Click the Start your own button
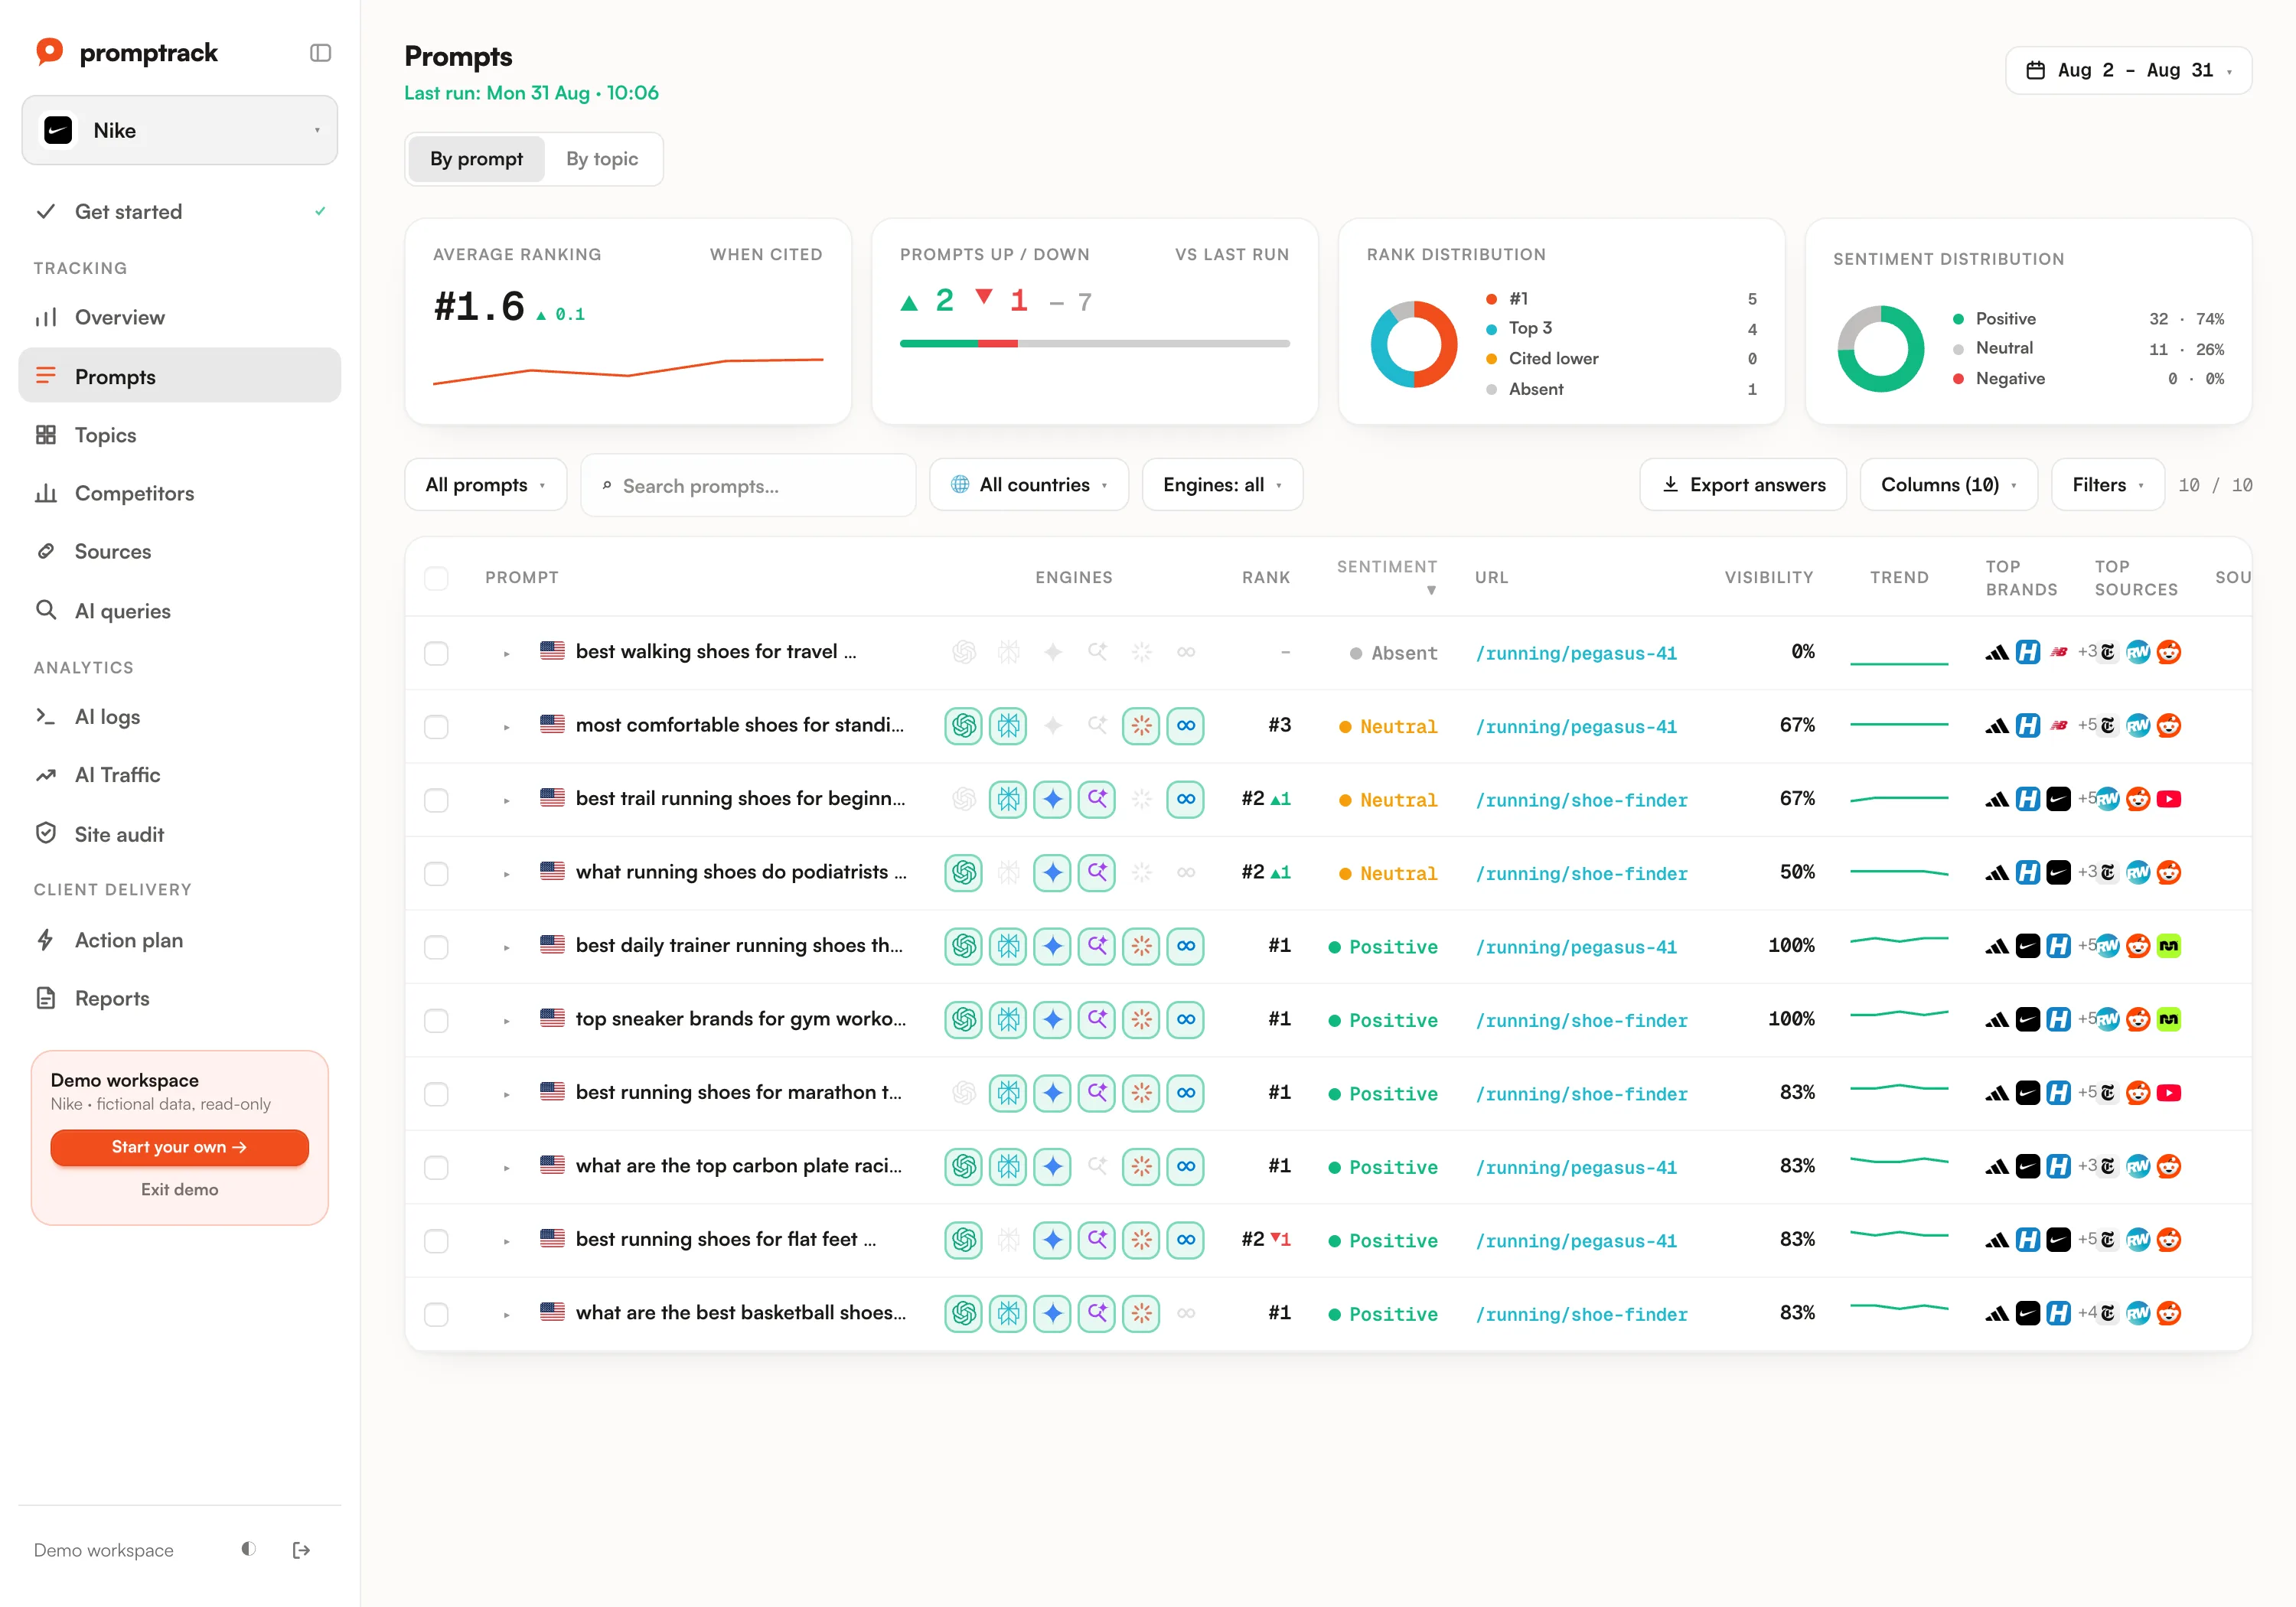This screenshot has height=1607, width=2296. click(x=180, y=1147)
